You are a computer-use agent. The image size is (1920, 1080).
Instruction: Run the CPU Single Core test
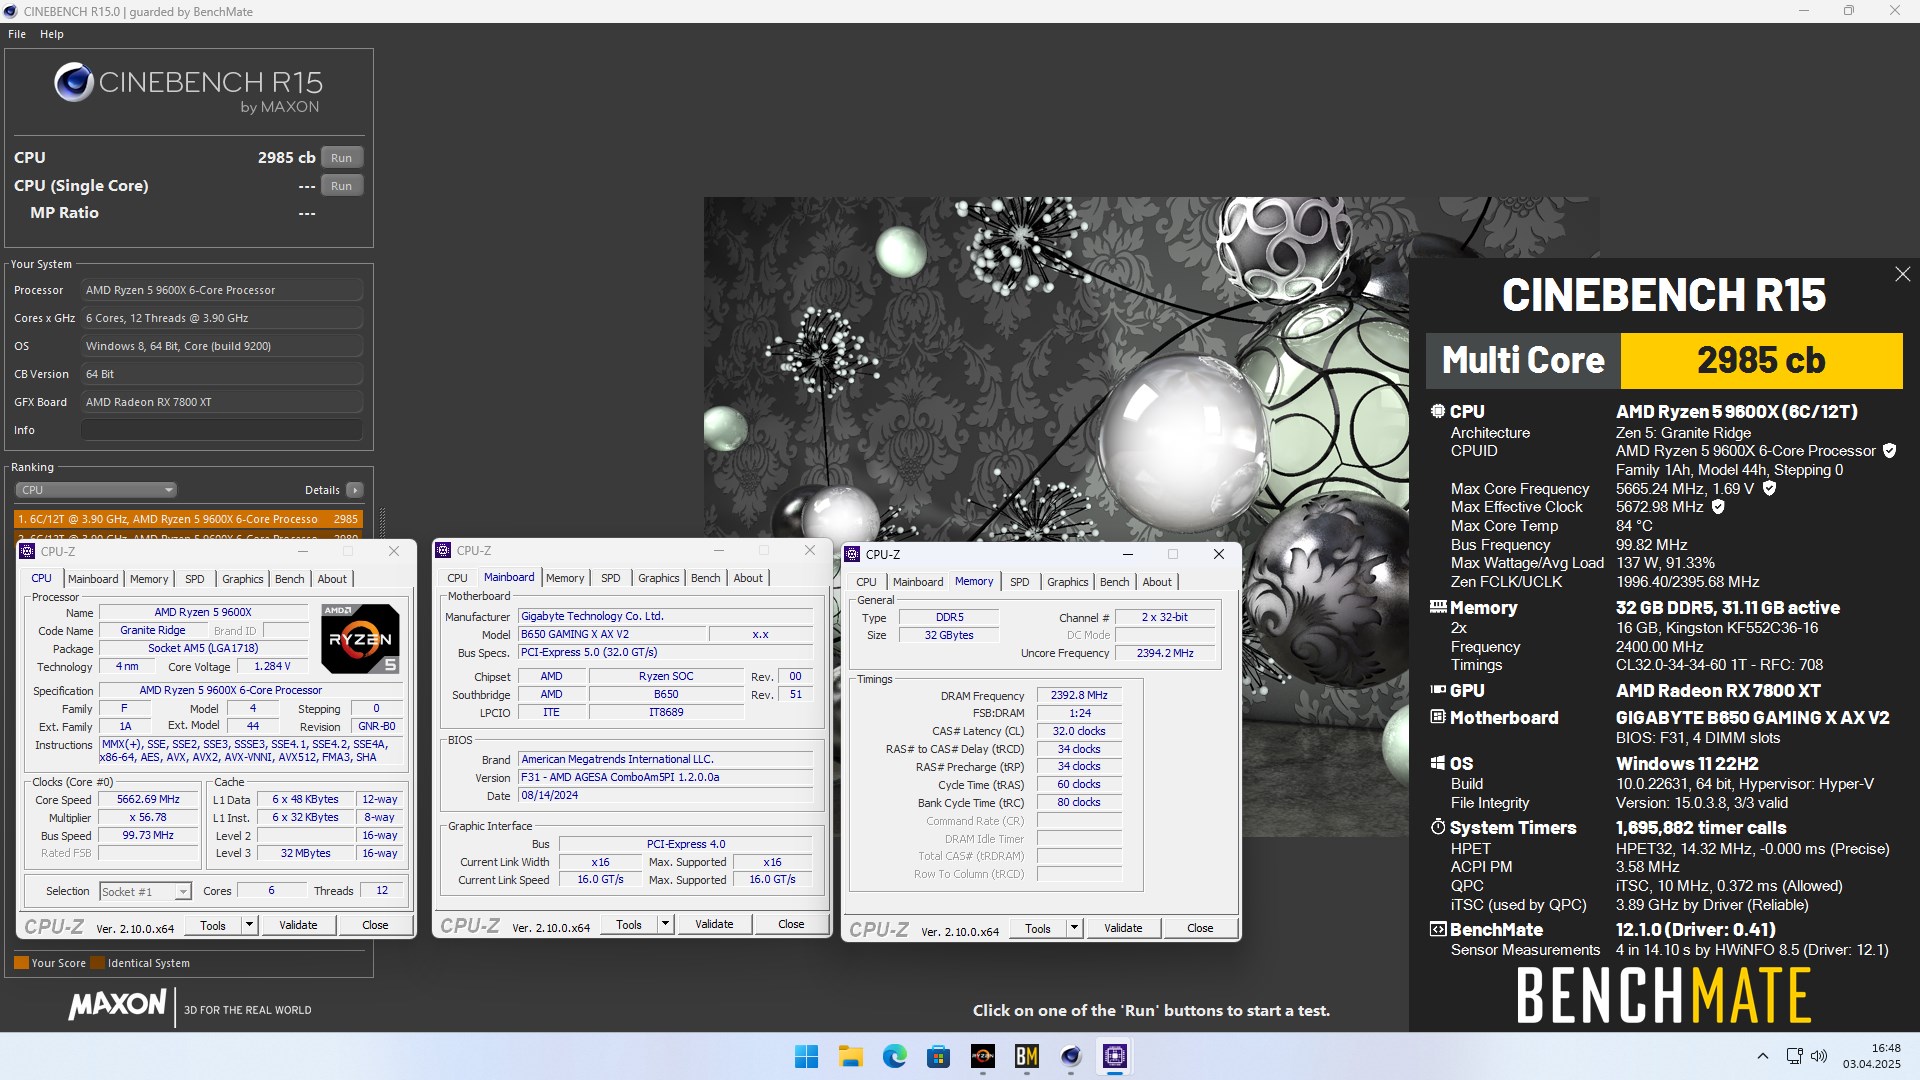[x=342, y=186]
